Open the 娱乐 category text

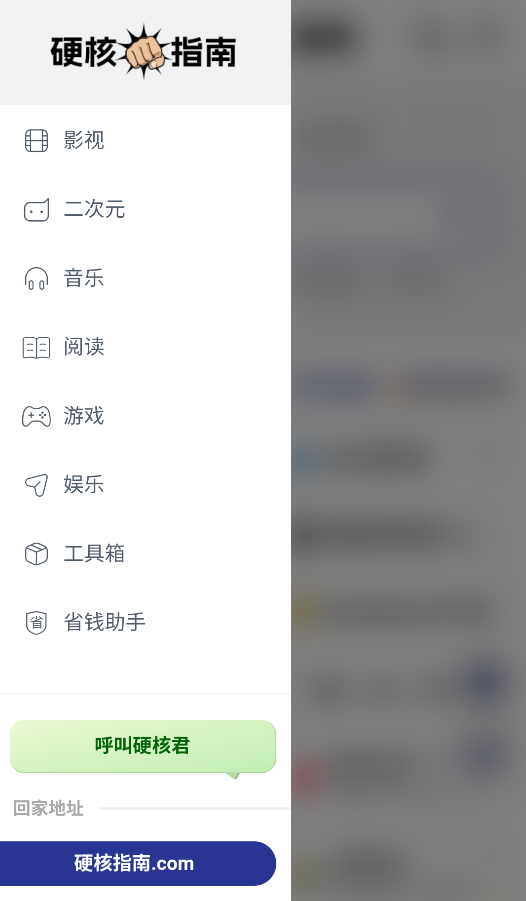pos(84,484)
